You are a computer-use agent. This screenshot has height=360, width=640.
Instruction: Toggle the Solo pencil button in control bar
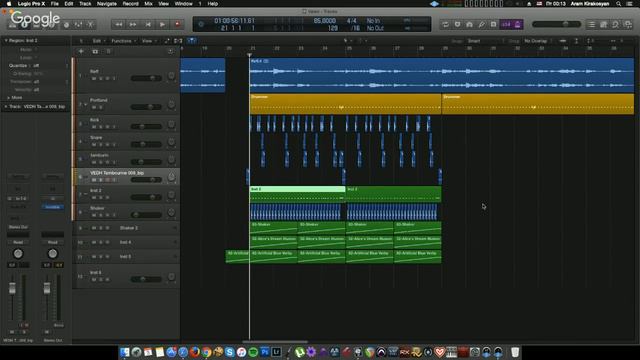482,24
